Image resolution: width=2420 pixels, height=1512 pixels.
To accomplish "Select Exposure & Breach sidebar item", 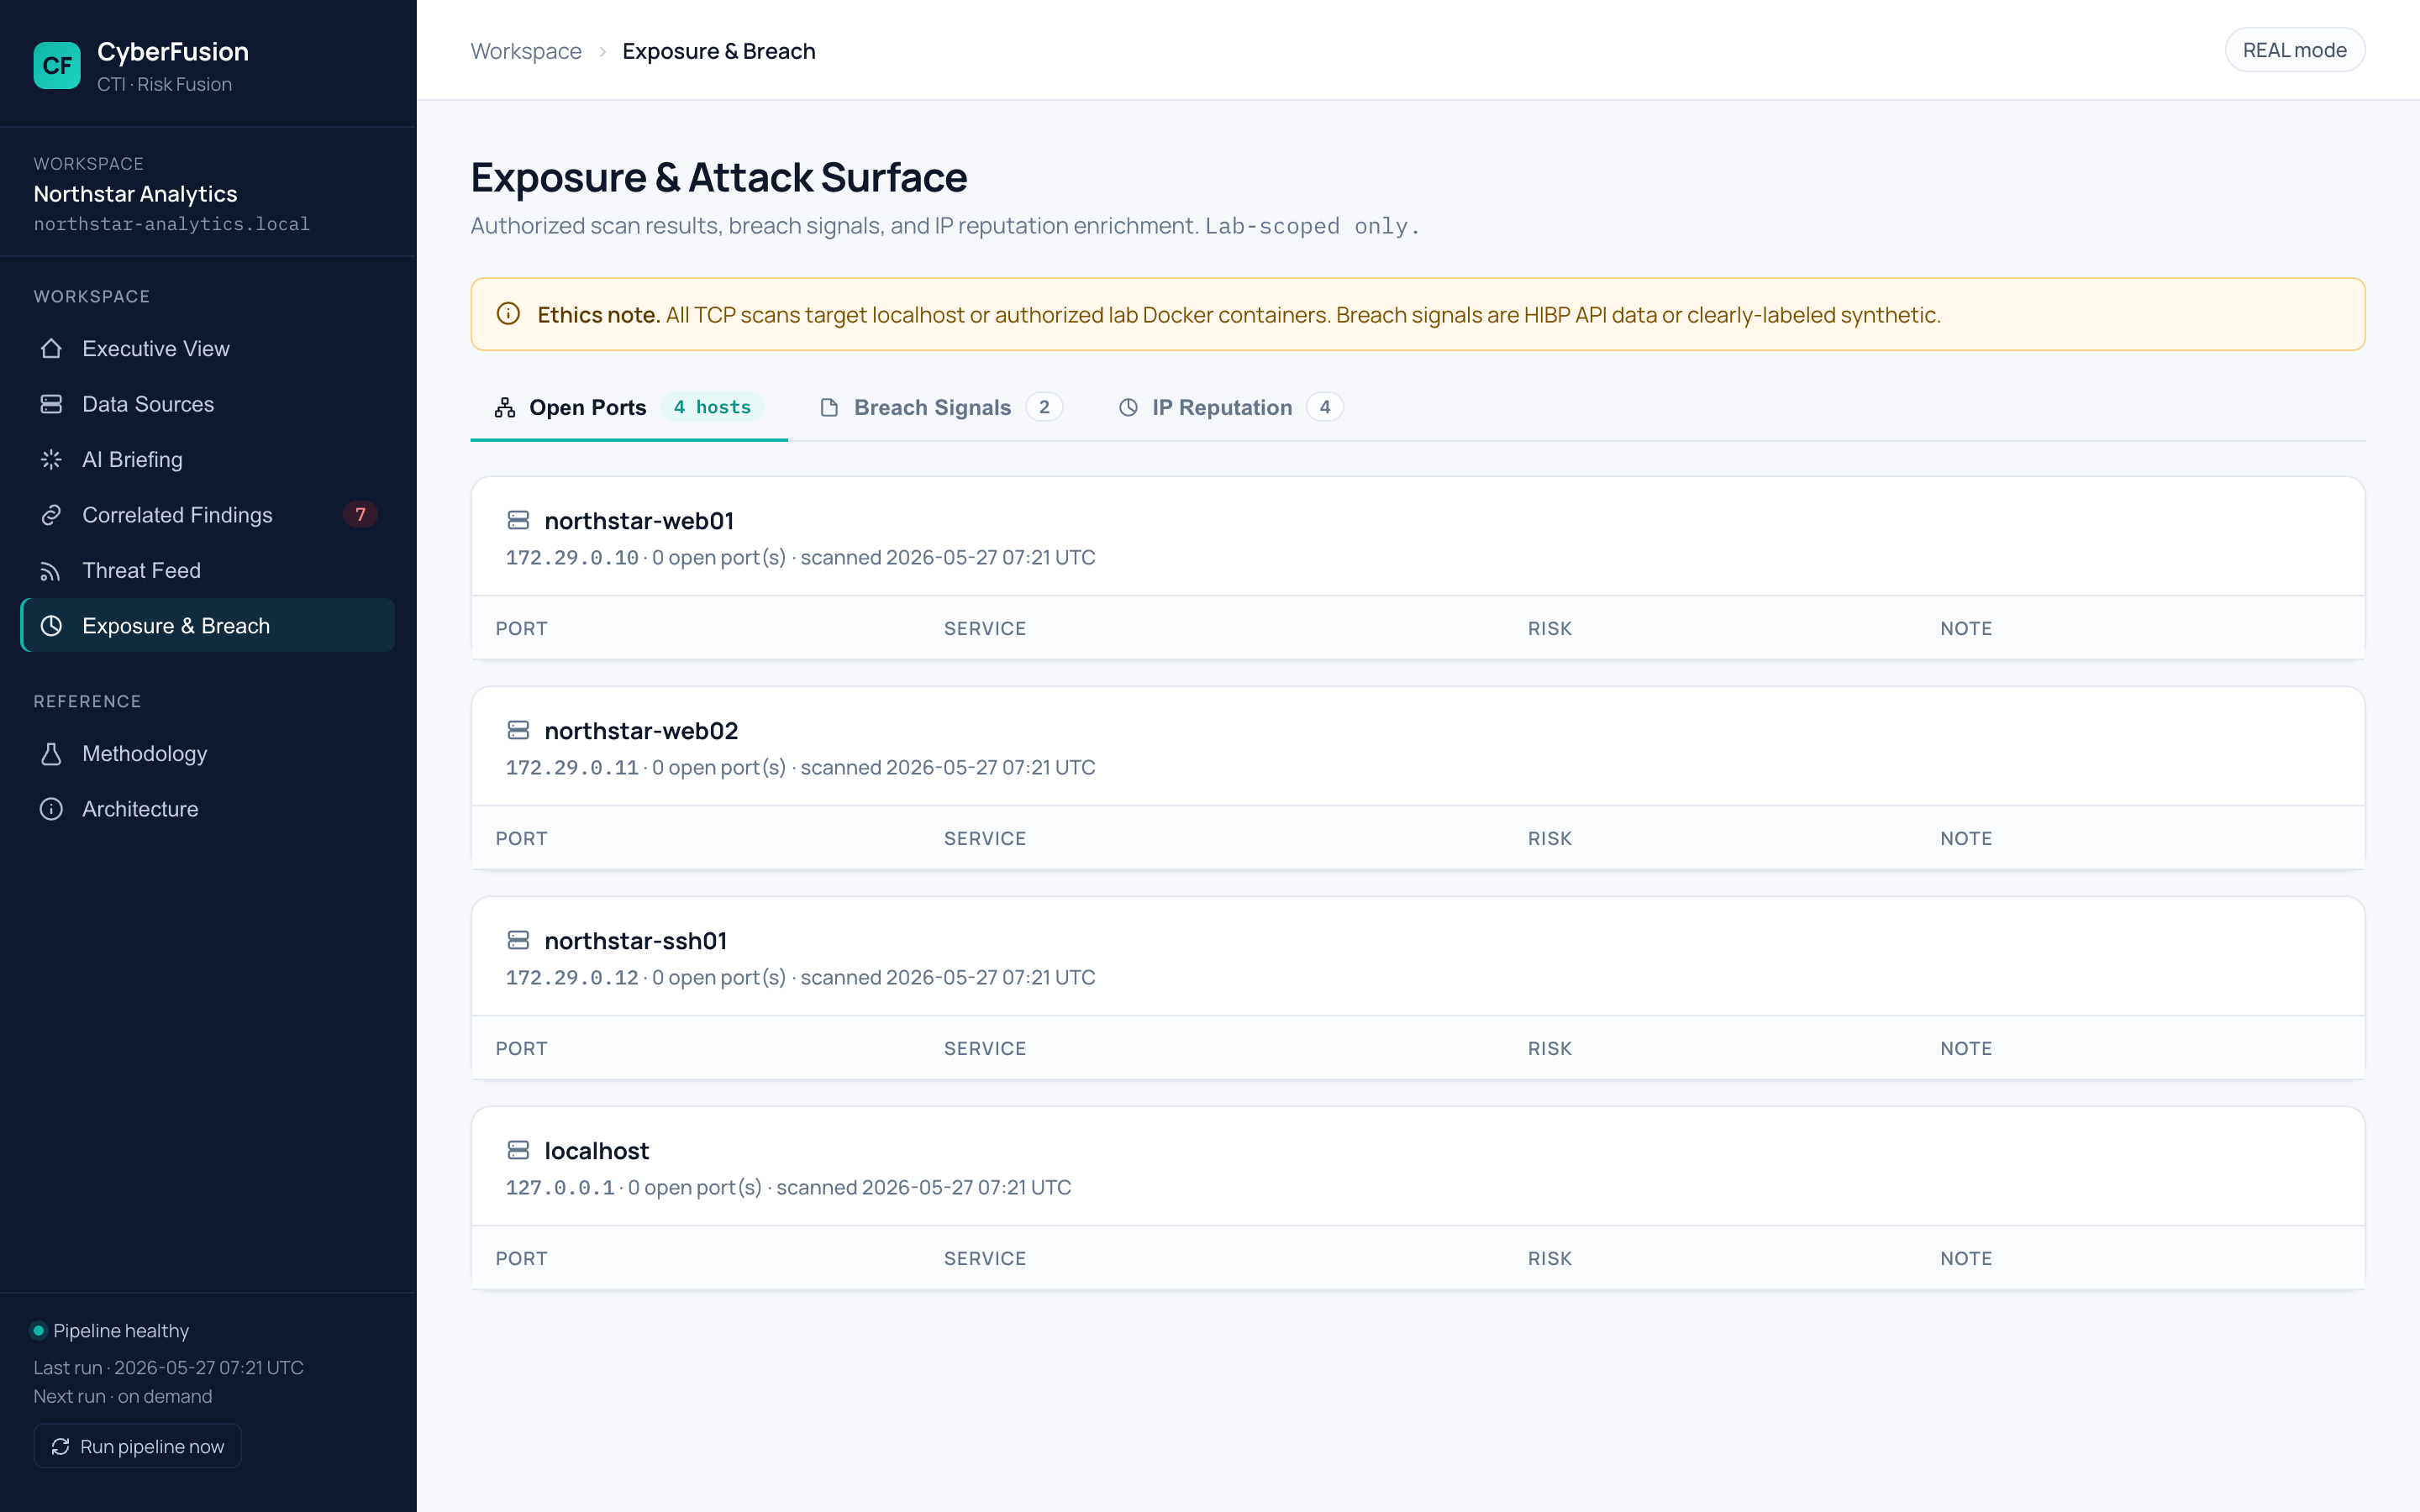I will point(207,626).
